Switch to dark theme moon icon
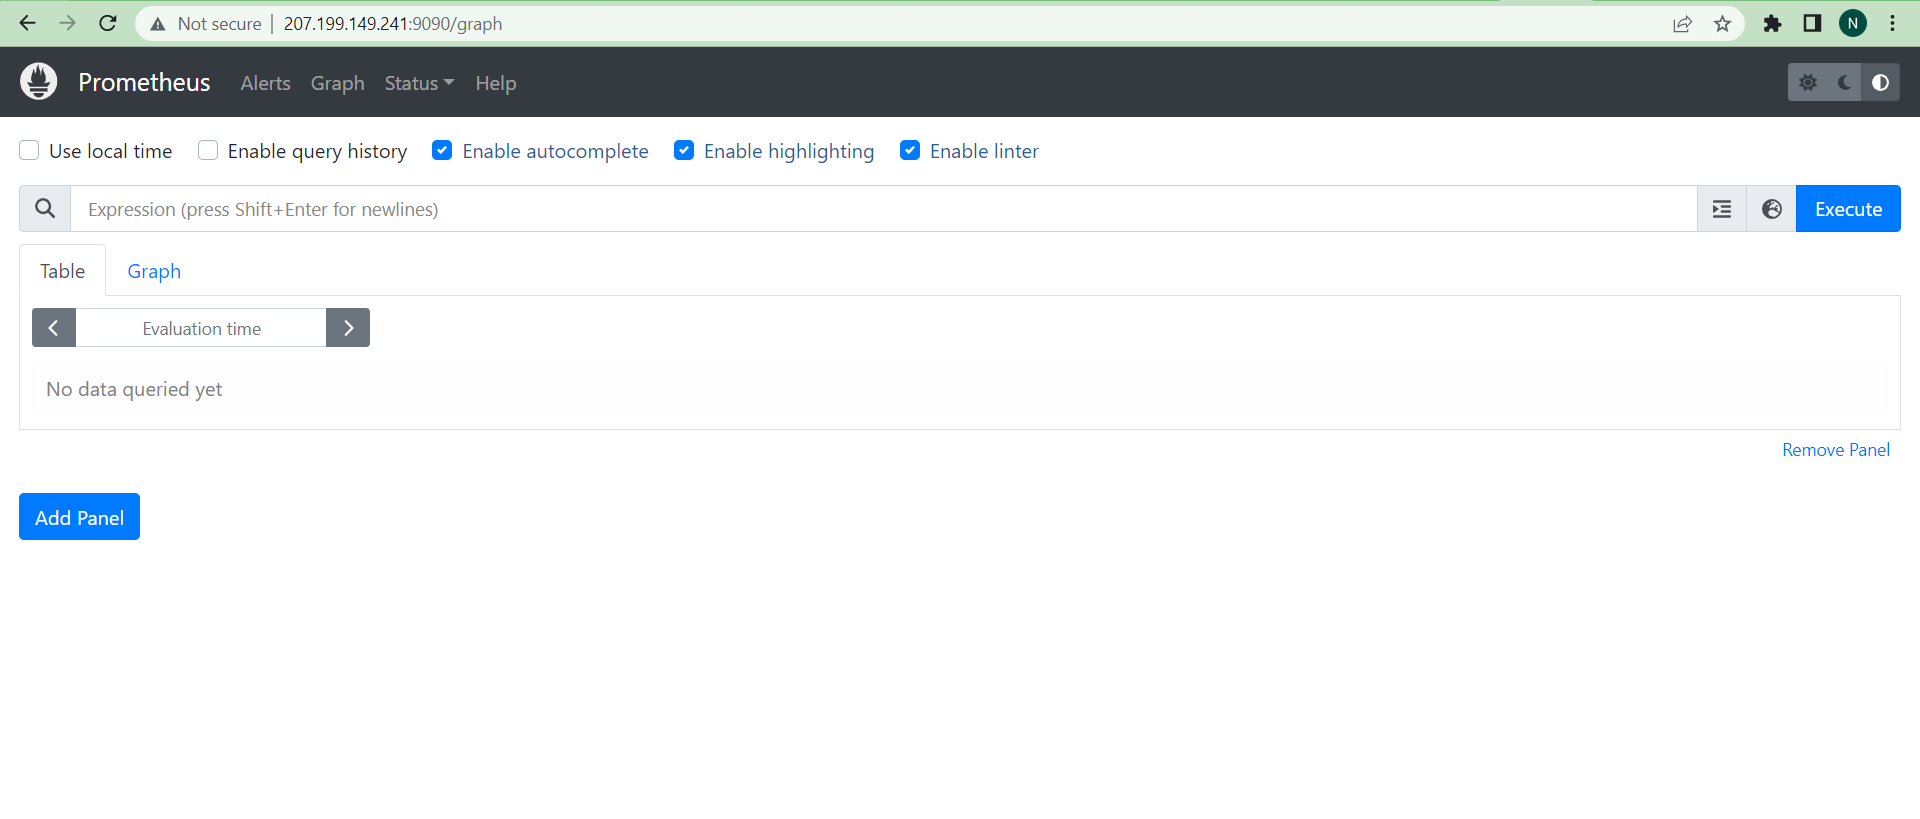Image resolution: width=1920 pixels, height=819 pixels. click(x=1844, y=82)
